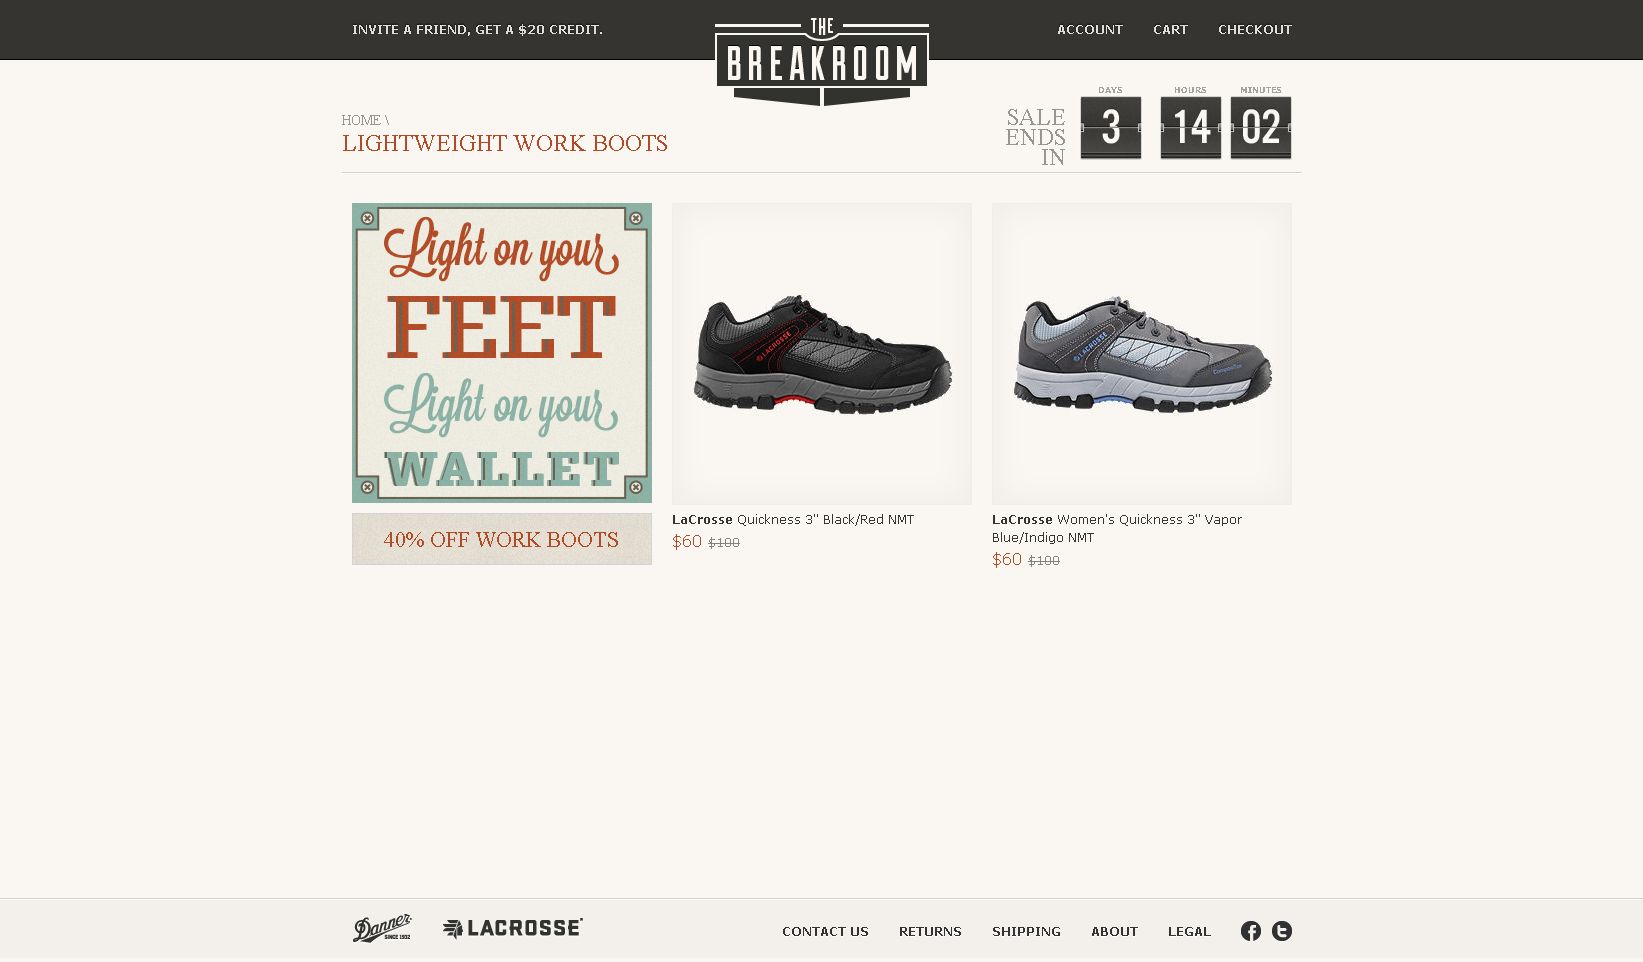Image resolution: width=1643 pixels, height=962 pixels.
Task: Follow the Home breadcrumb link
Action: click(x=361, y=120)
